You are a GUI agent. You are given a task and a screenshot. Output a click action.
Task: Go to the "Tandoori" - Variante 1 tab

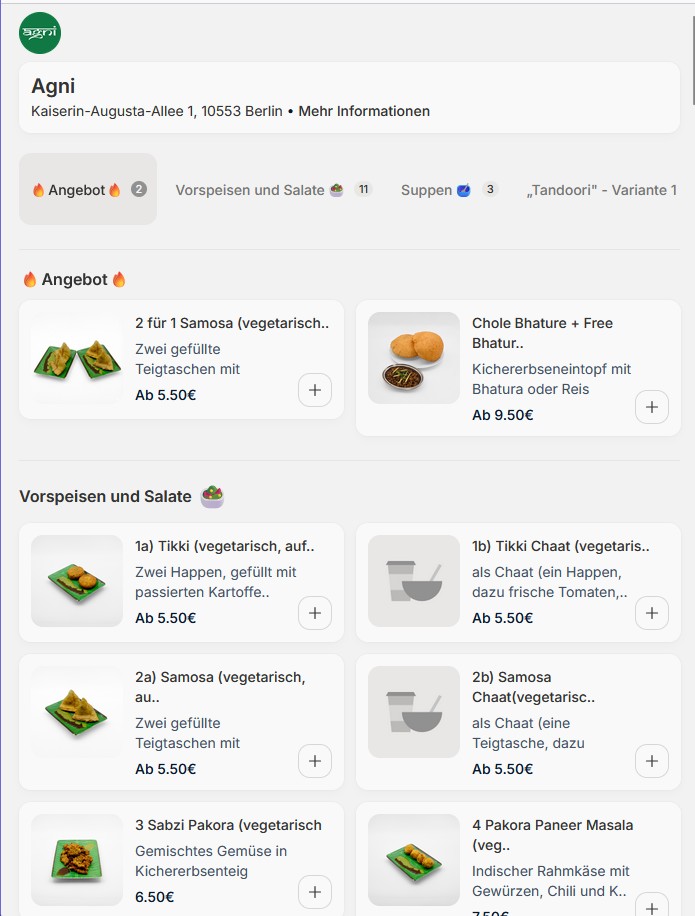tap(601, 190)
